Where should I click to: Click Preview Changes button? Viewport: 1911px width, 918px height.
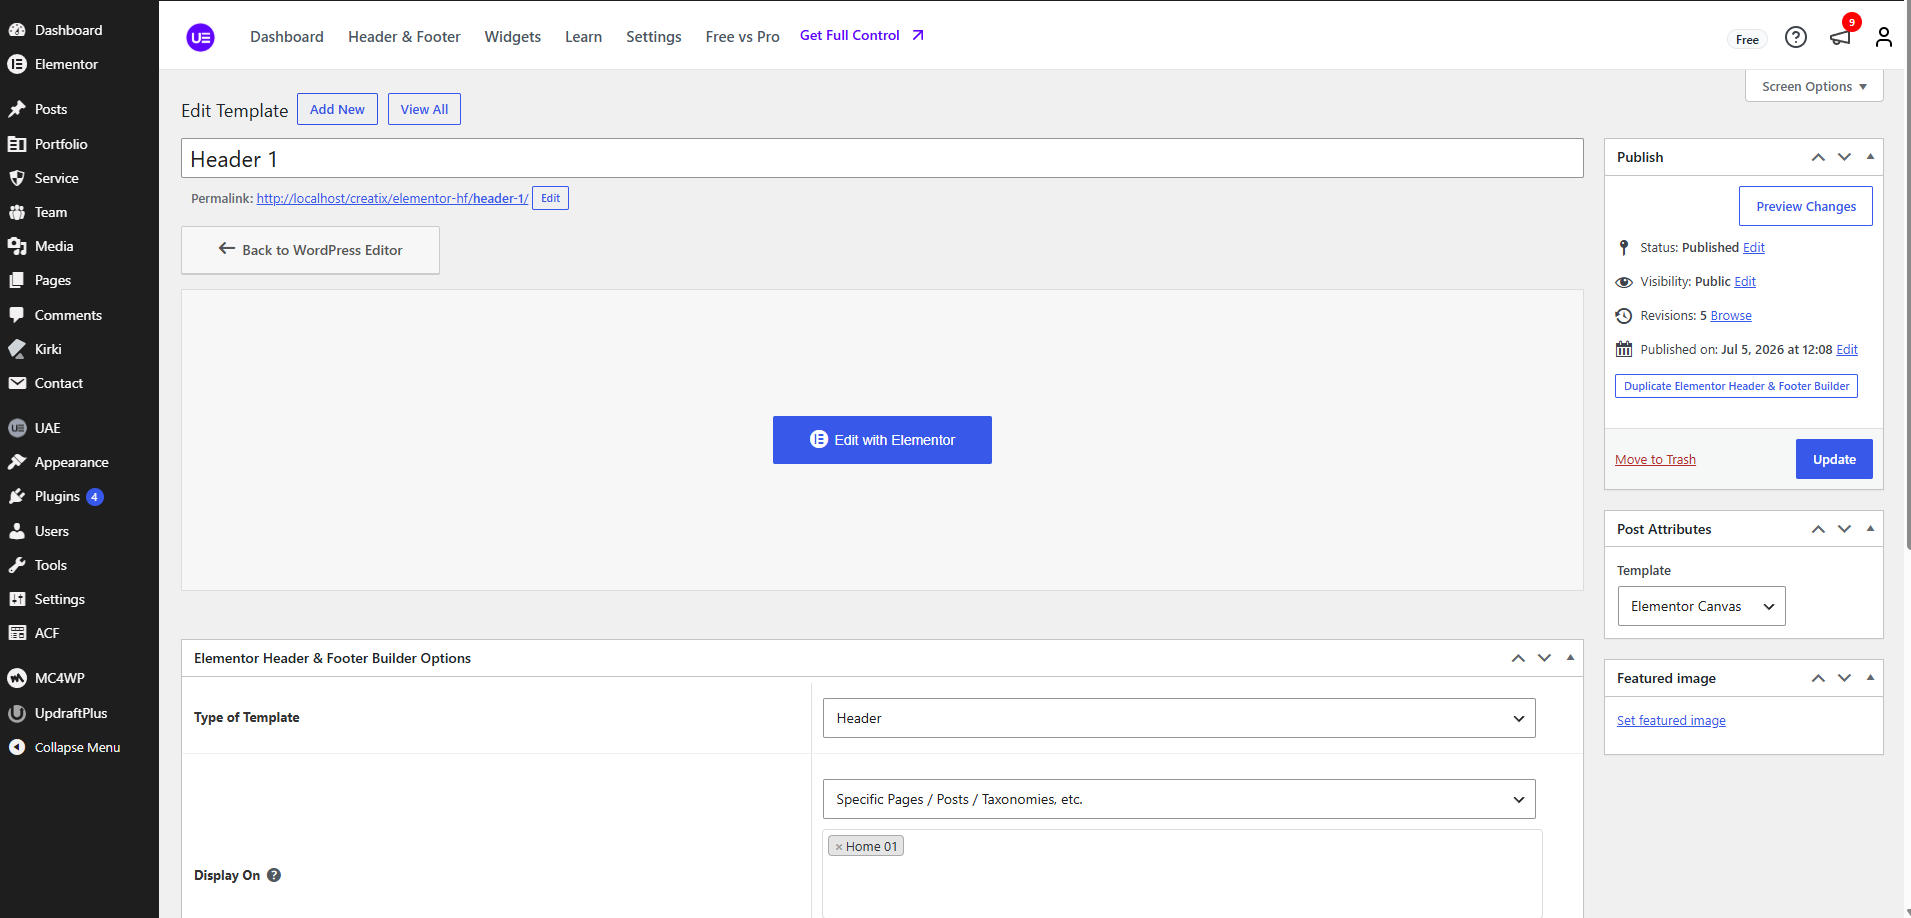[x=1806, y=206]
